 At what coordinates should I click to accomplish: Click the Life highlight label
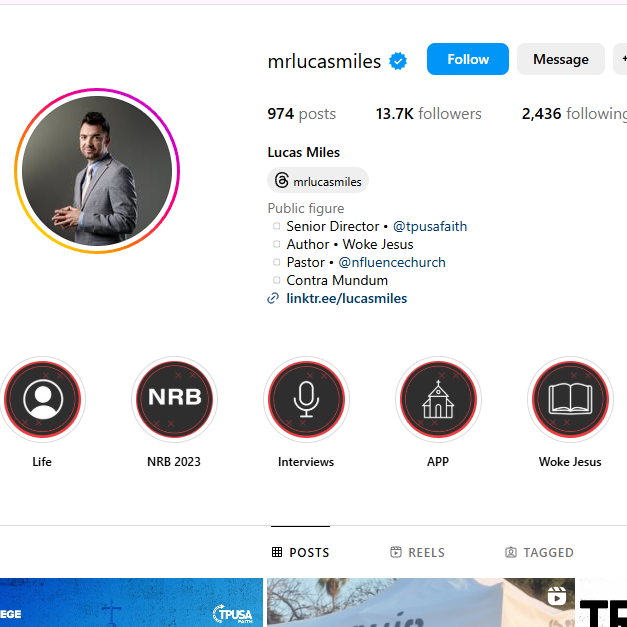42,461
